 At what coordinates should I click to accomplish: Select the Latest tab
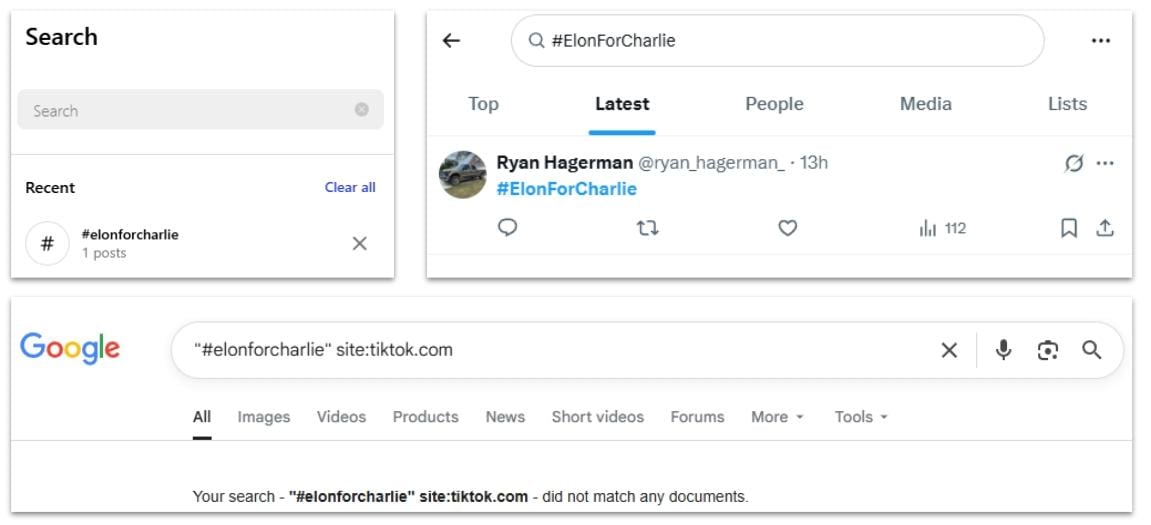622,104
